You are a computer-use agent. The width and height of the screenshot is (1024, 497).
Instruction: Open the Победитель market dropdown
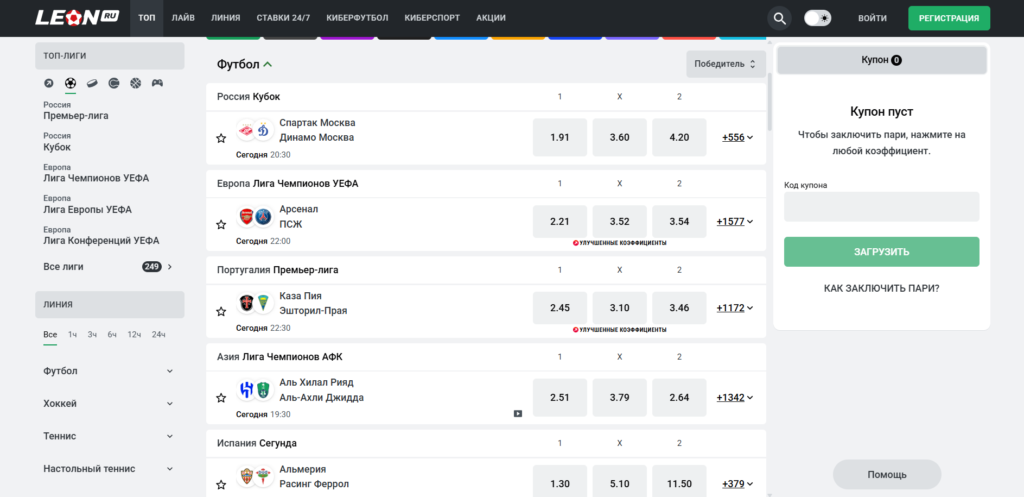tap(726, 64)
